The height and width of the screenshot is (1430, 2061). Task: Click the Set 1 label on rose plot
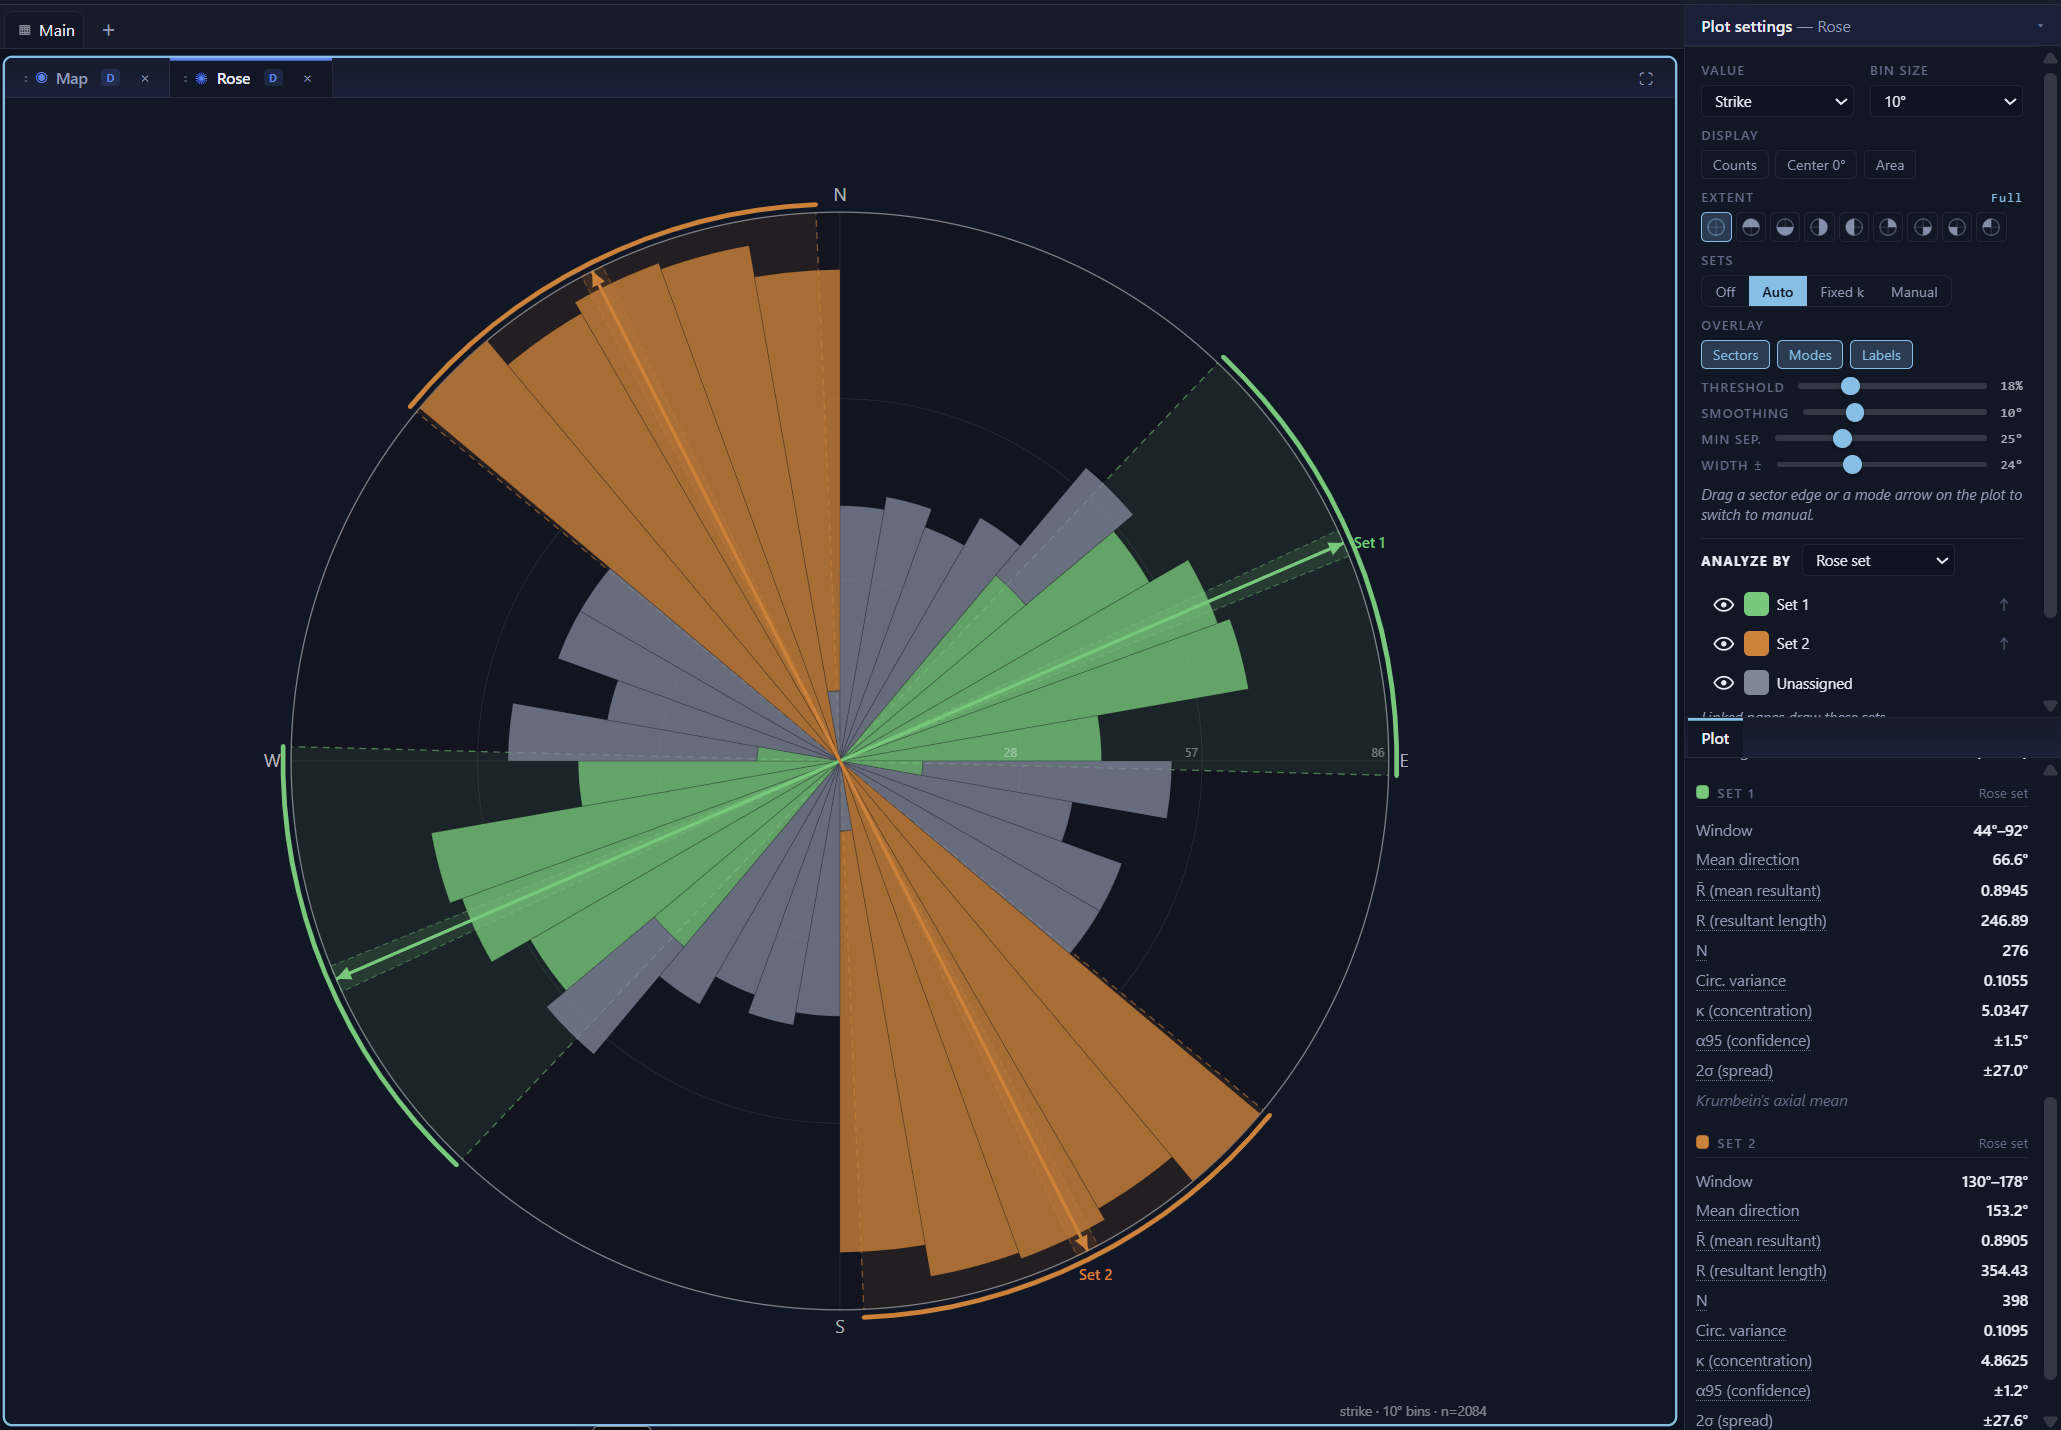tap(1369, 542)
